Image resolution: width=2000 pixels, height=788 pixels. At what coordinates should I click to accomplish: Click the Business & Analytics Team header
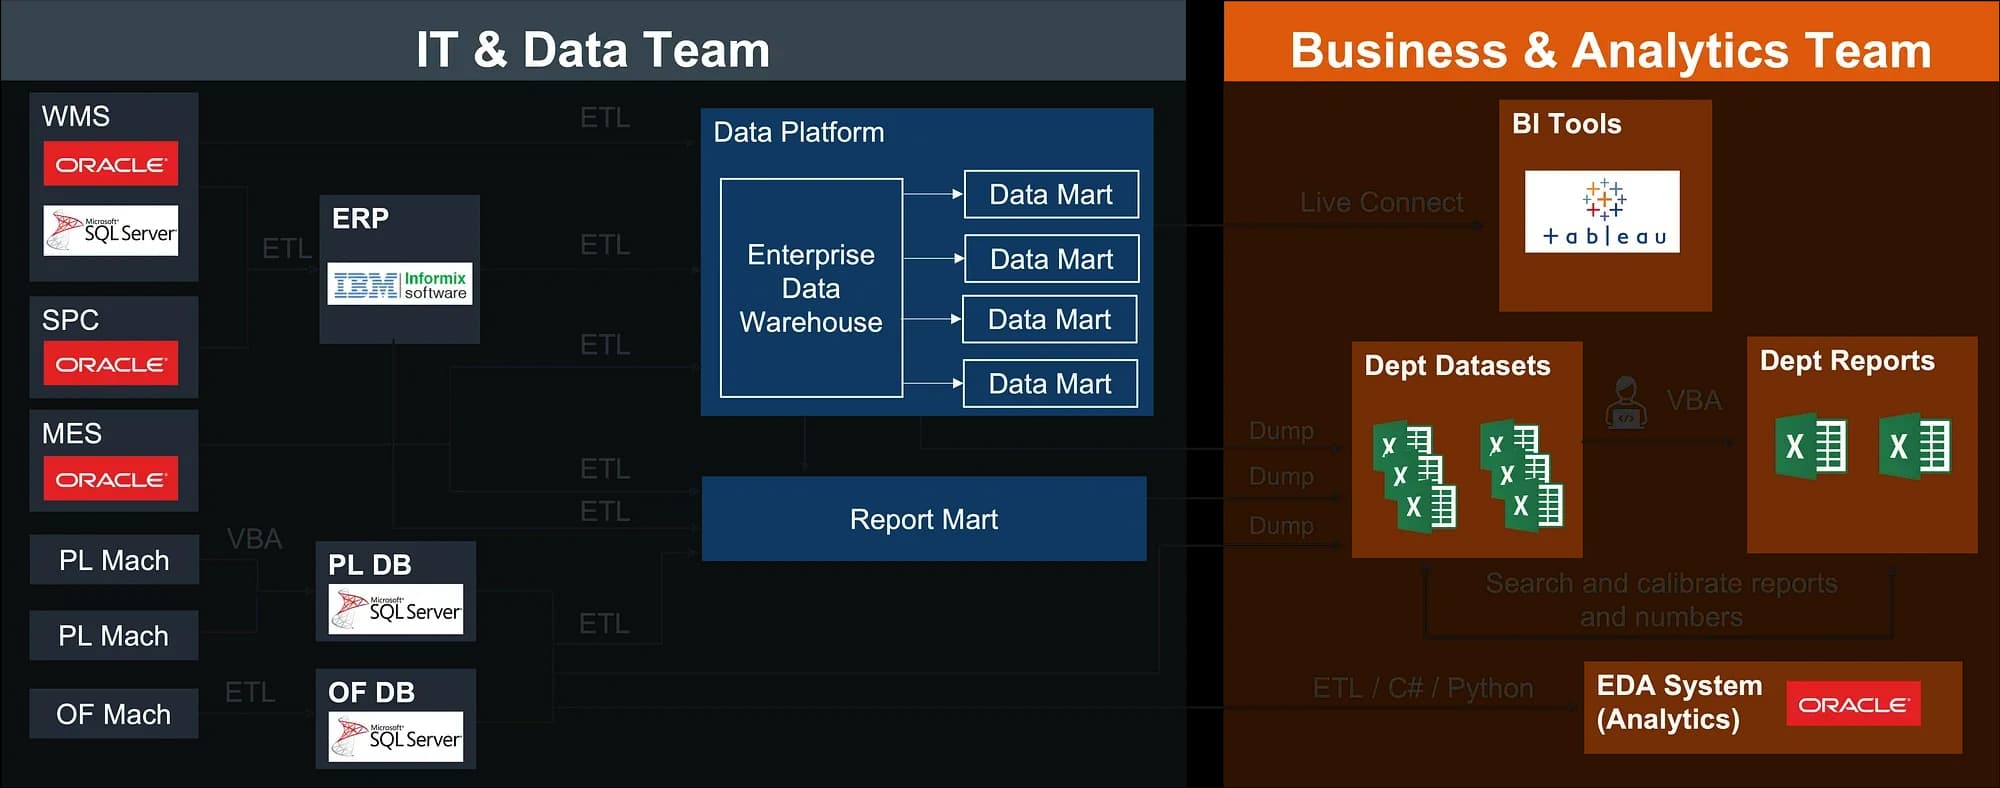coord(1611,50)
